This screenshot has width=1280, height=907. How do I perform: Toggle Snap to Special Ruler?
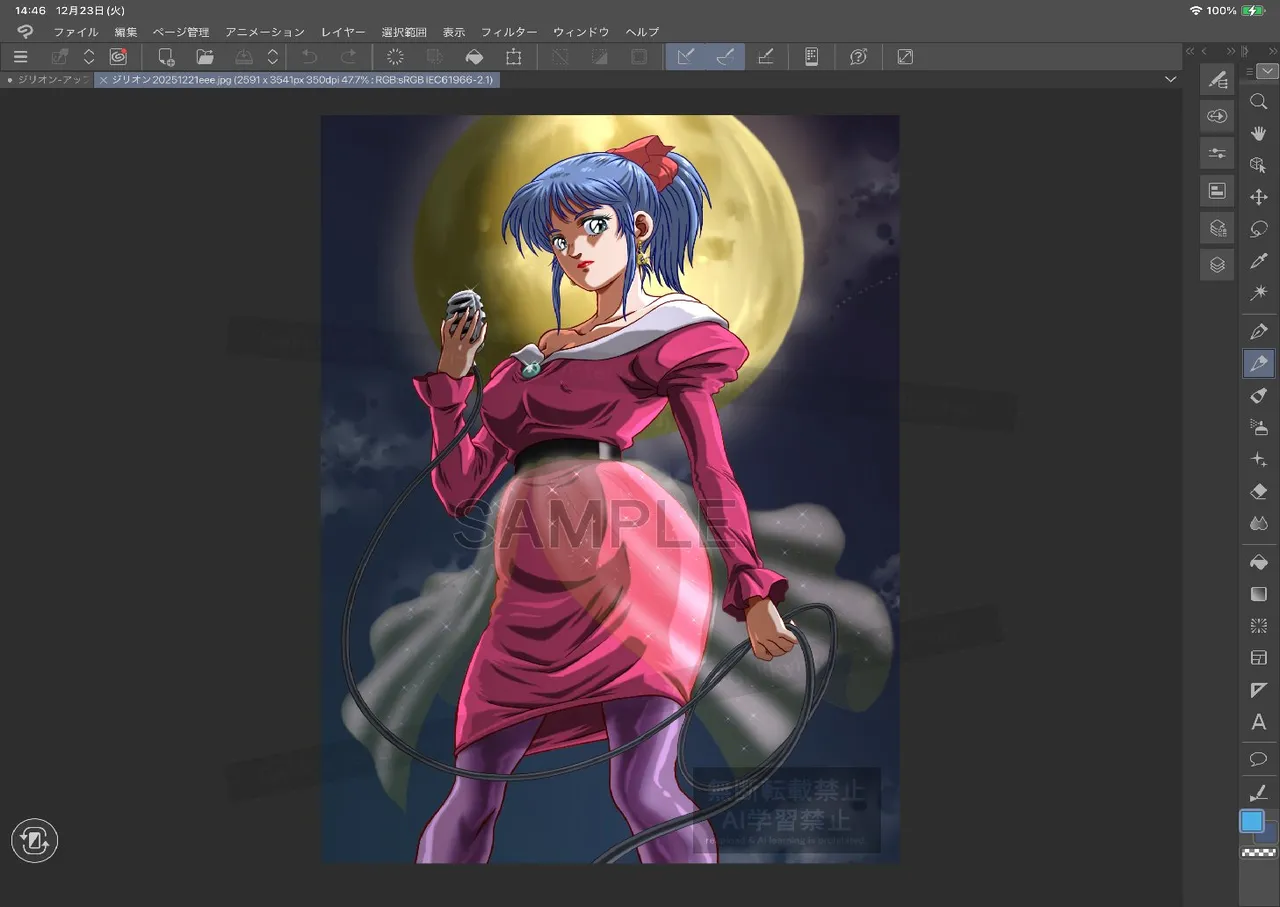pos(725,57)
